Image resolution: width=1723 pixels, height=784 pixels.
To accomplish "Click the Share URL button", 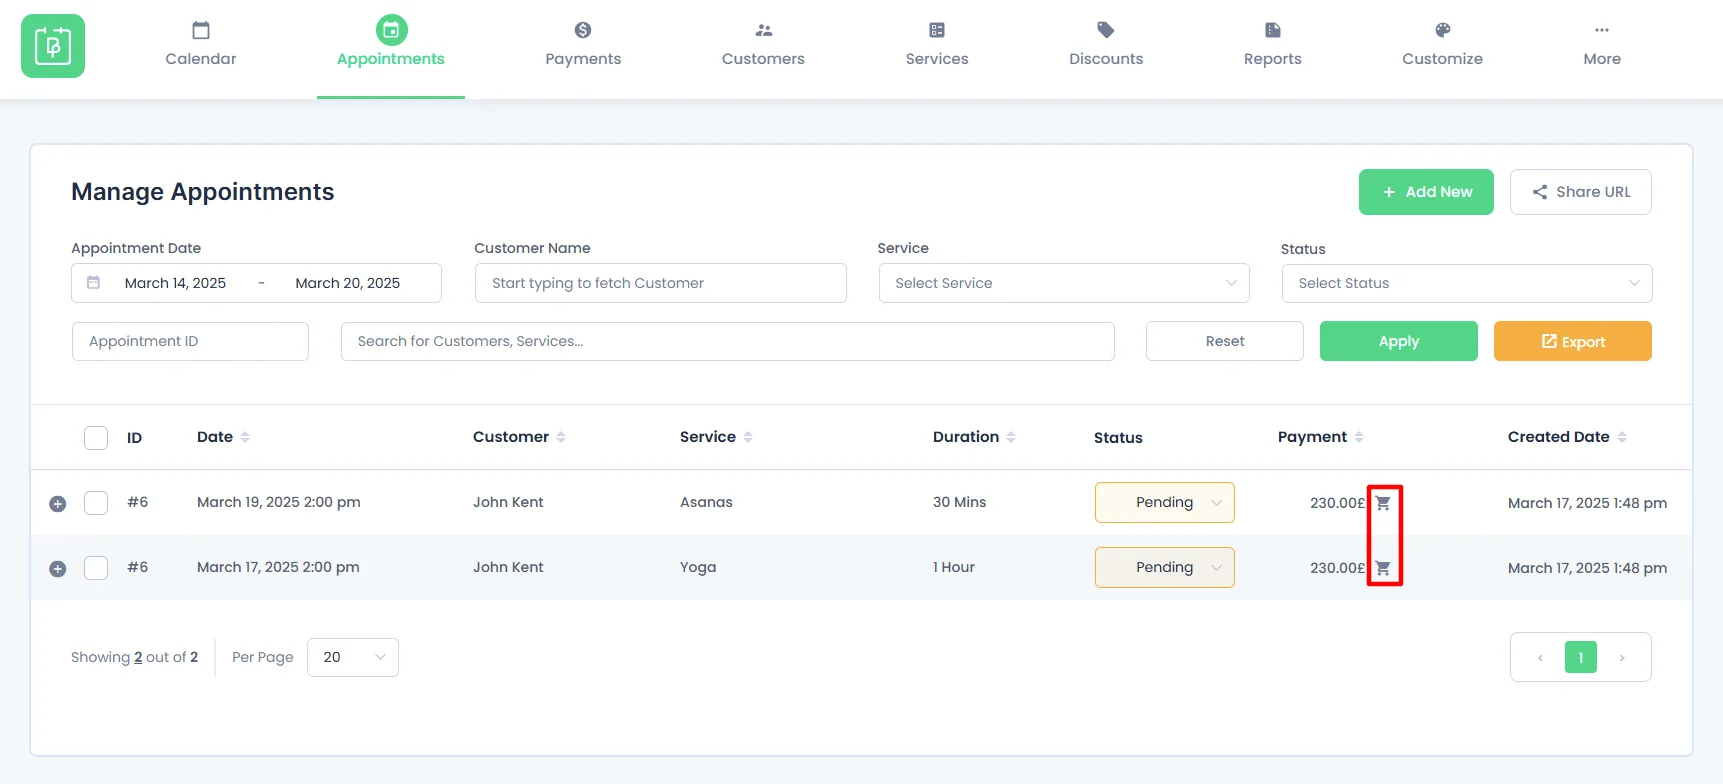I will coord(1581,192).
